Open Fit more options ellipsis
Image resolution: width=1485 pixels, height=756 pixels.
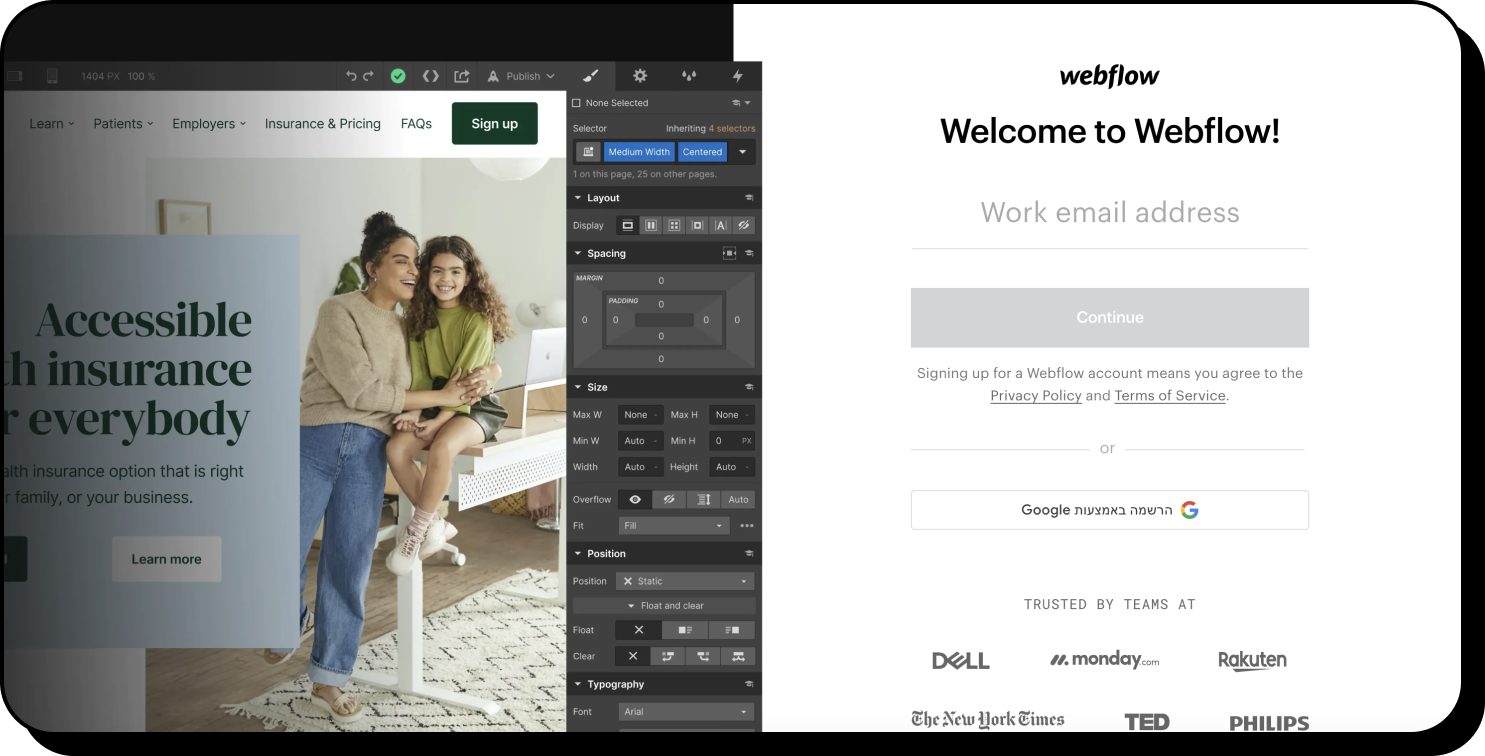tap(746, 526)
